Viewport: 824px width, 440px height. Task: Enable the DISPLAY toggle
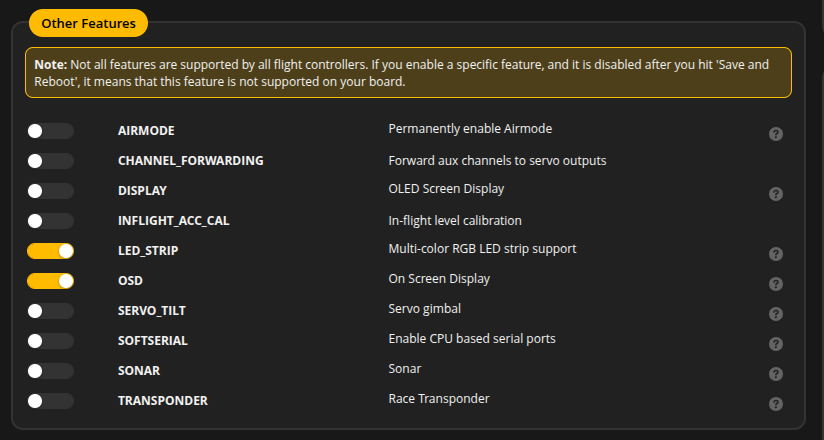point(50,191)
